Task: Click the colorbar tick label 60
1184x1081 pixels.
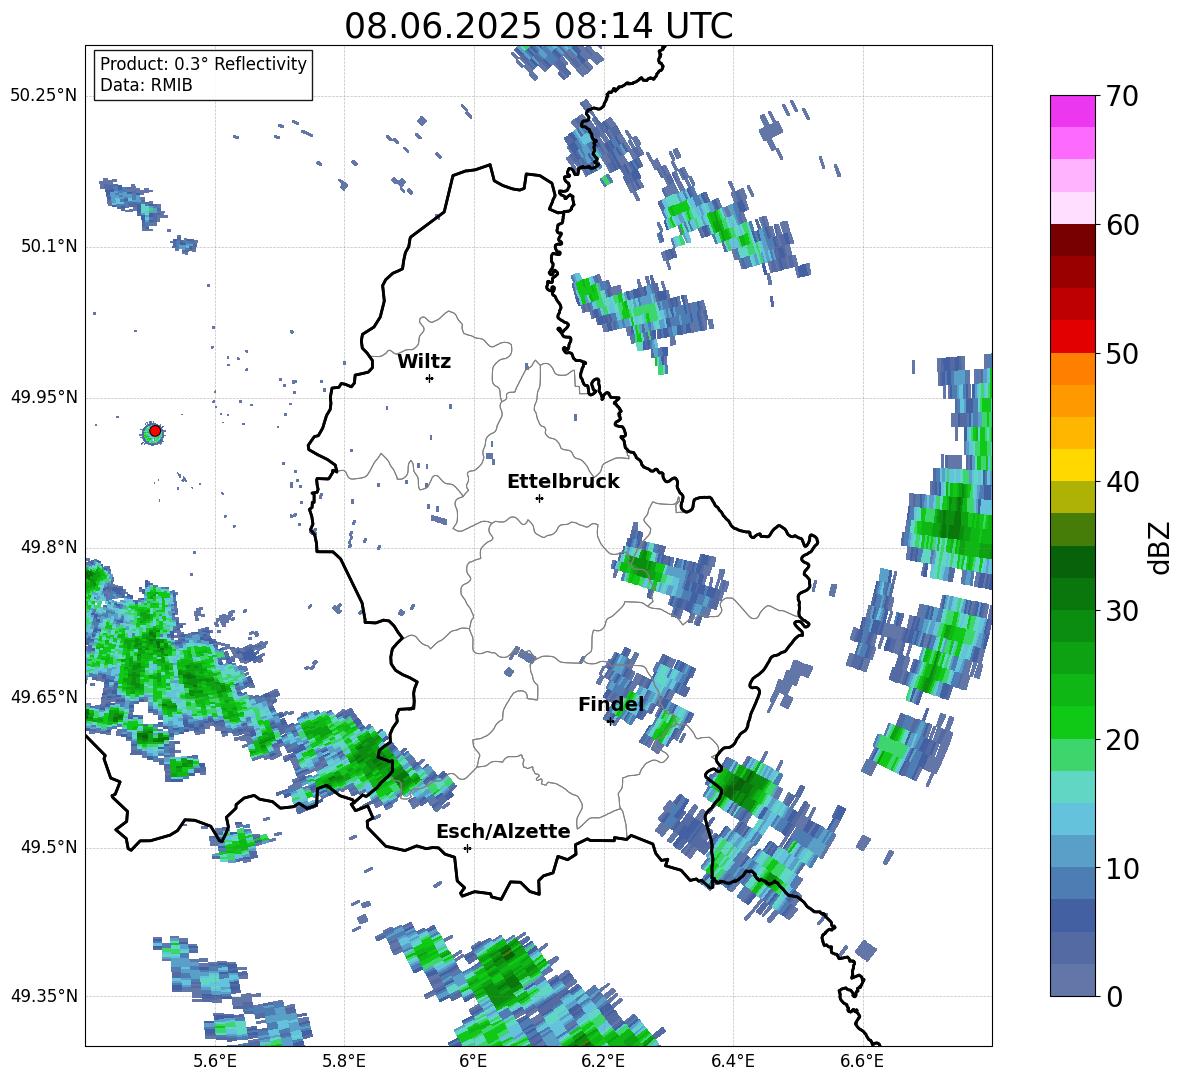Action: pos(1122,225)
